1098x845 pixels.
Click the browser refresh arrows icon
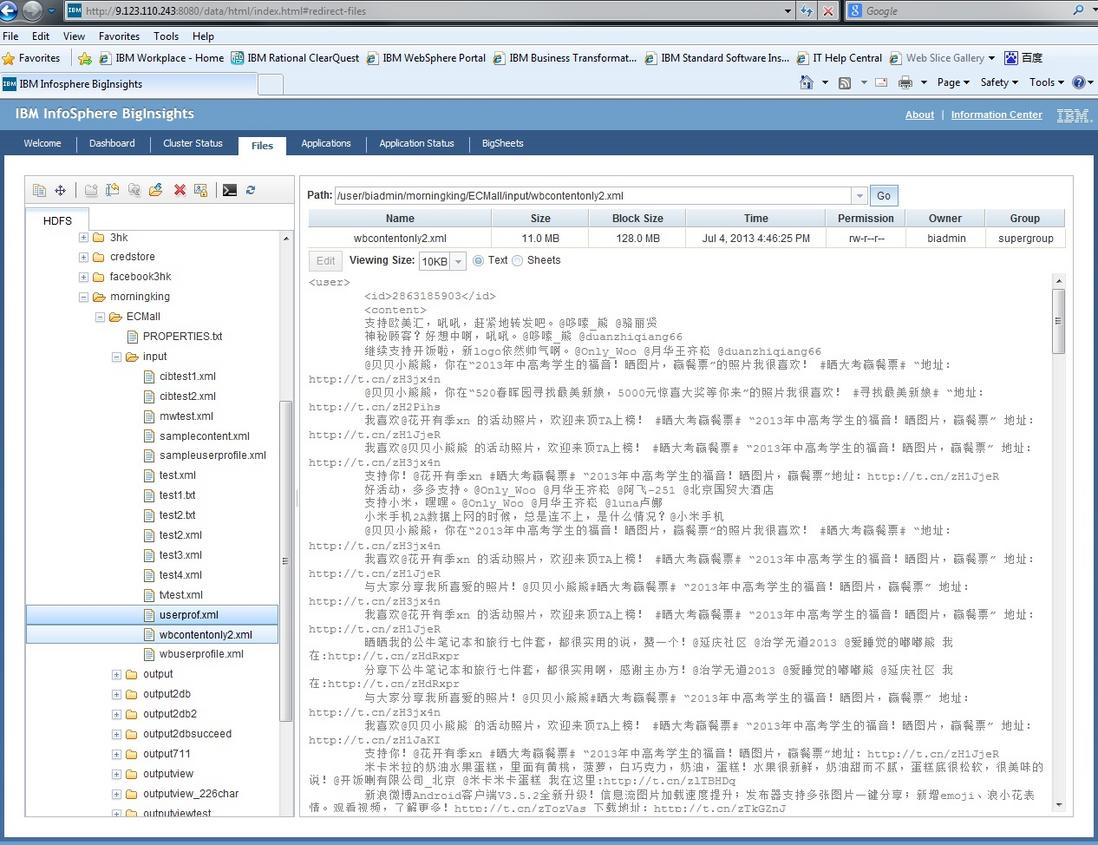(x=807, y=11)
